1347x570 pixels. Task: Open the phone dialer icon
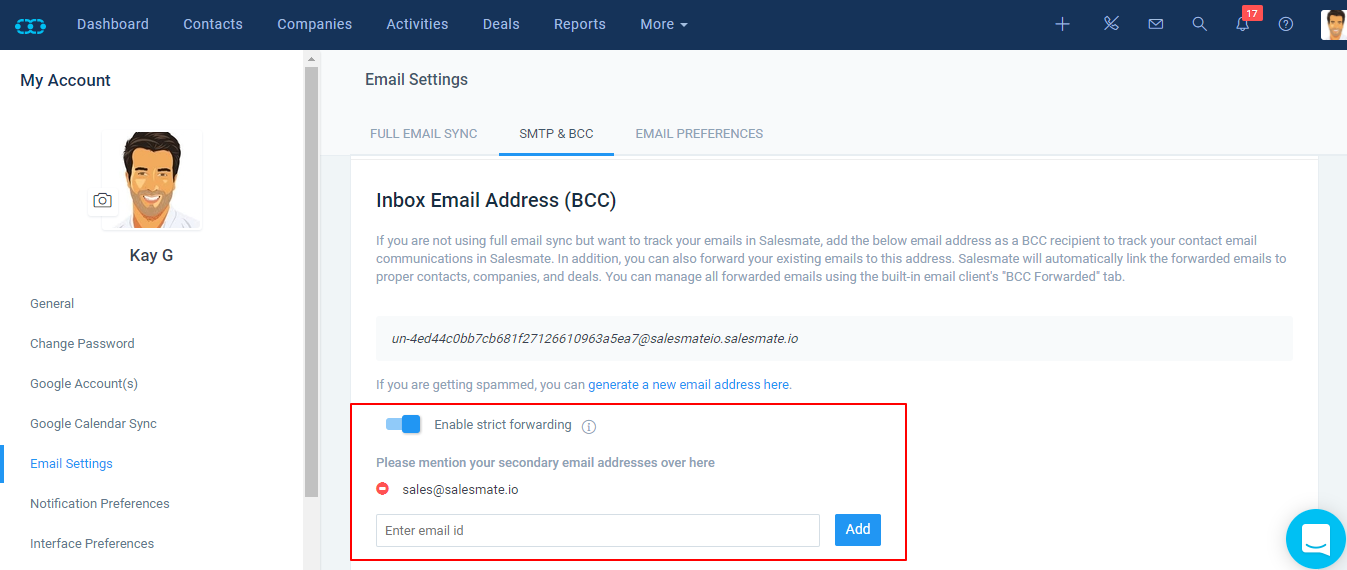pyautogui.click(x=1111, y=24)
